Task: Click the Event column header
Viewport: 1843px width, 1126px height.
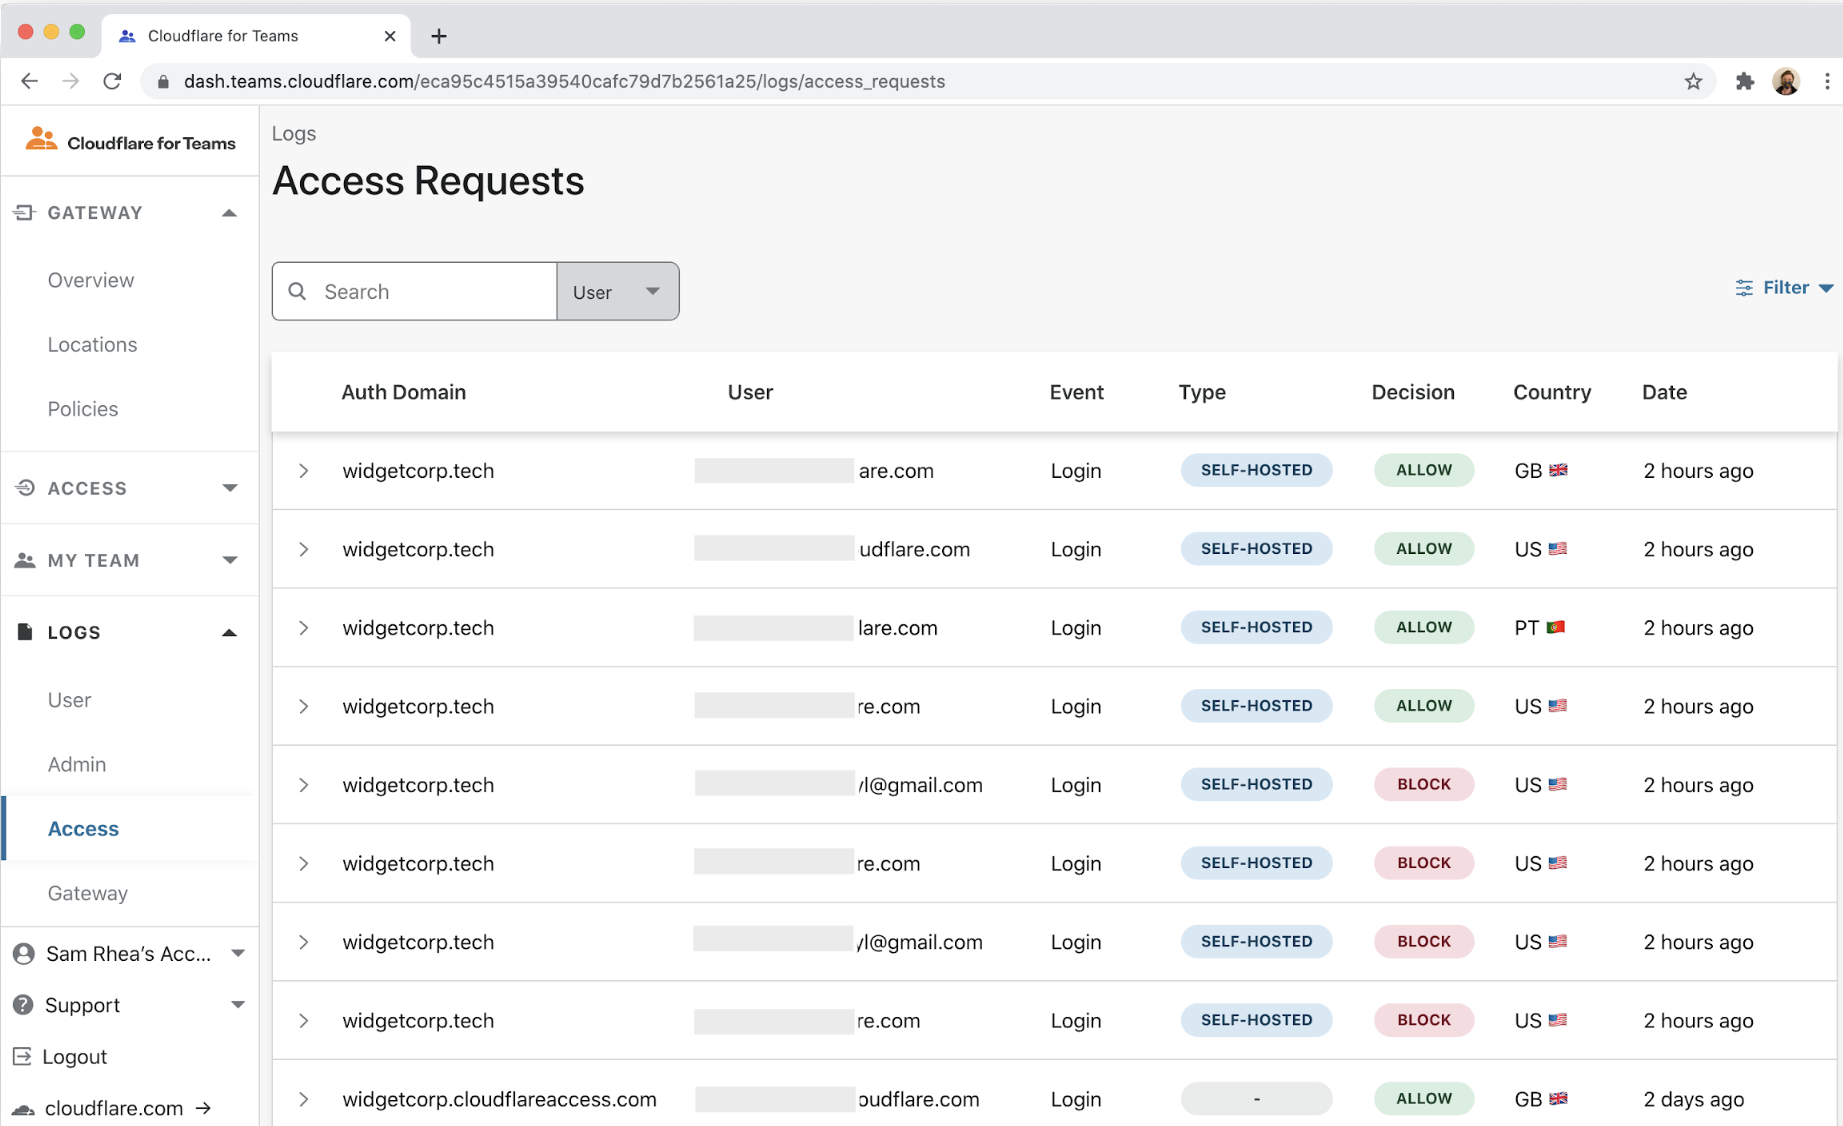Action: click(1076, 392)
